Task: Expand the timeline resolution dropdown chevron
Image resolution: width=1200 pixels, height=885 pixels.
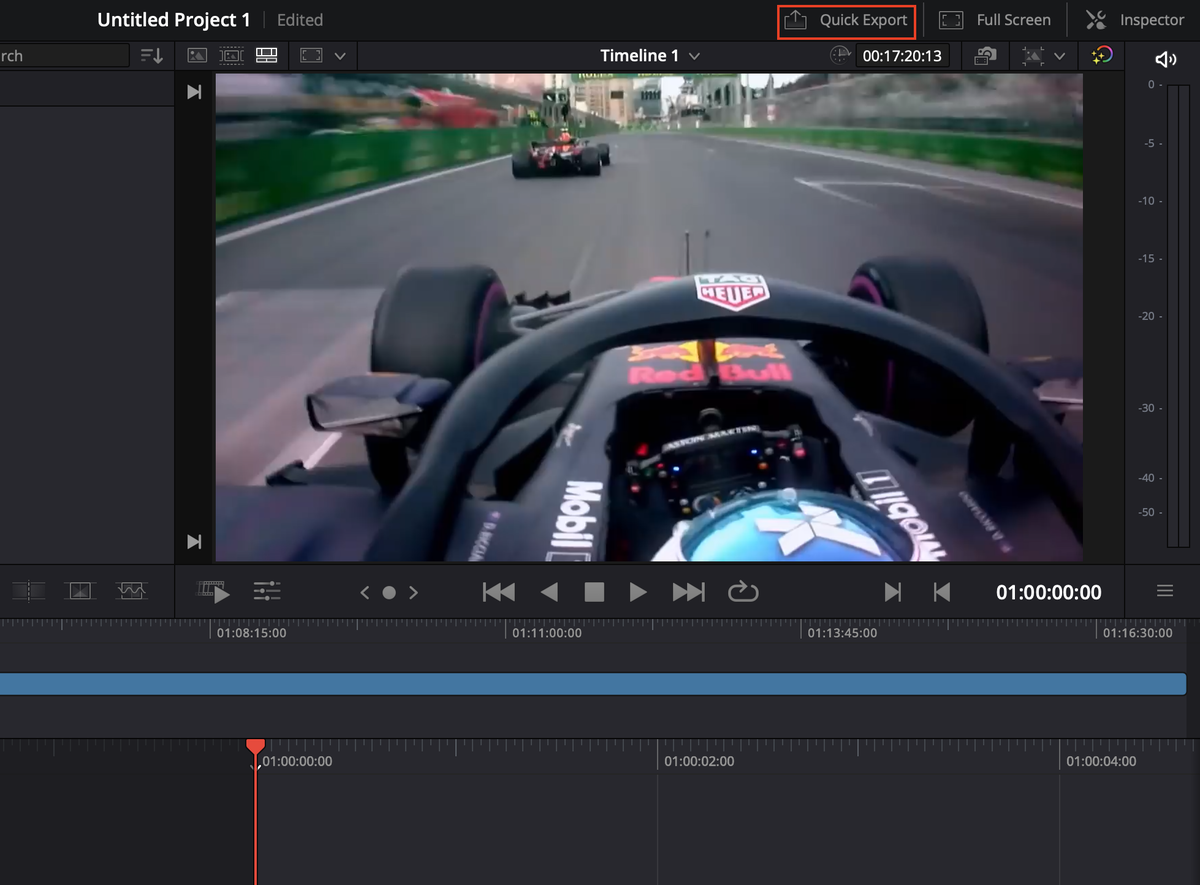Action: click(1060, 56)
